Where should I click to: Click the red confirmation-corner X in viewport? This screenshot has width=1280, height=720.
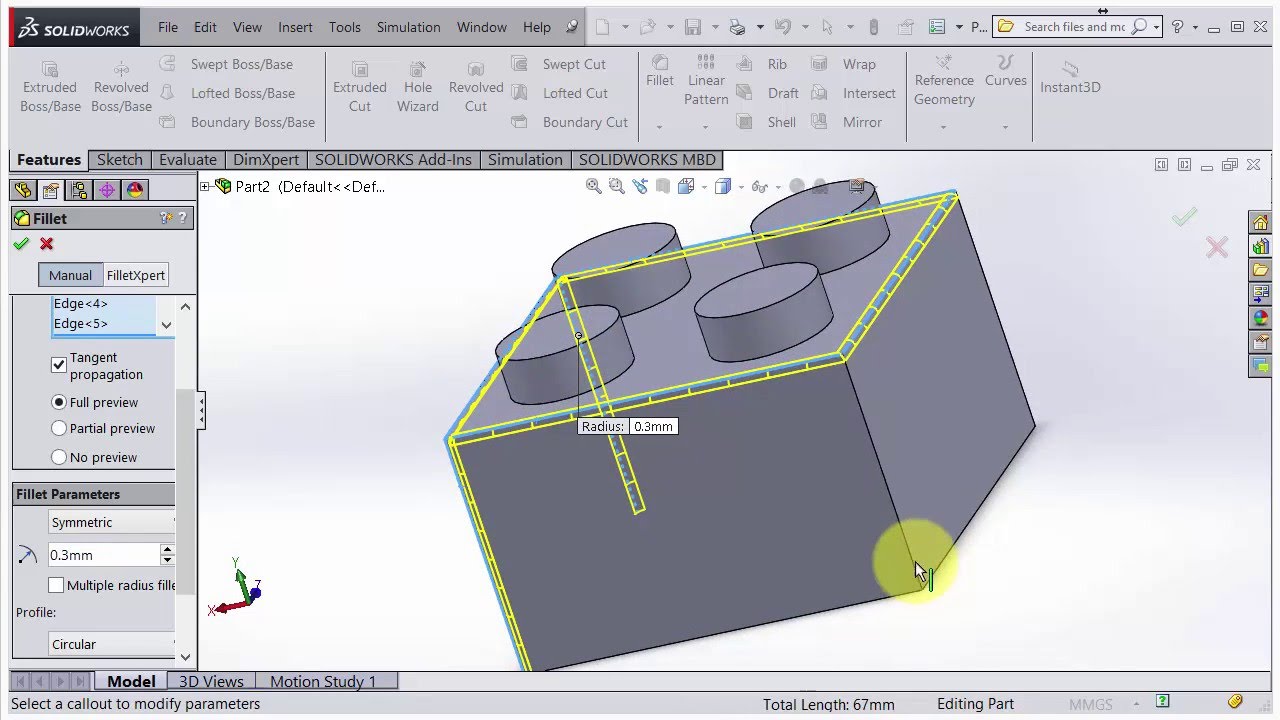pos(1216,247)
